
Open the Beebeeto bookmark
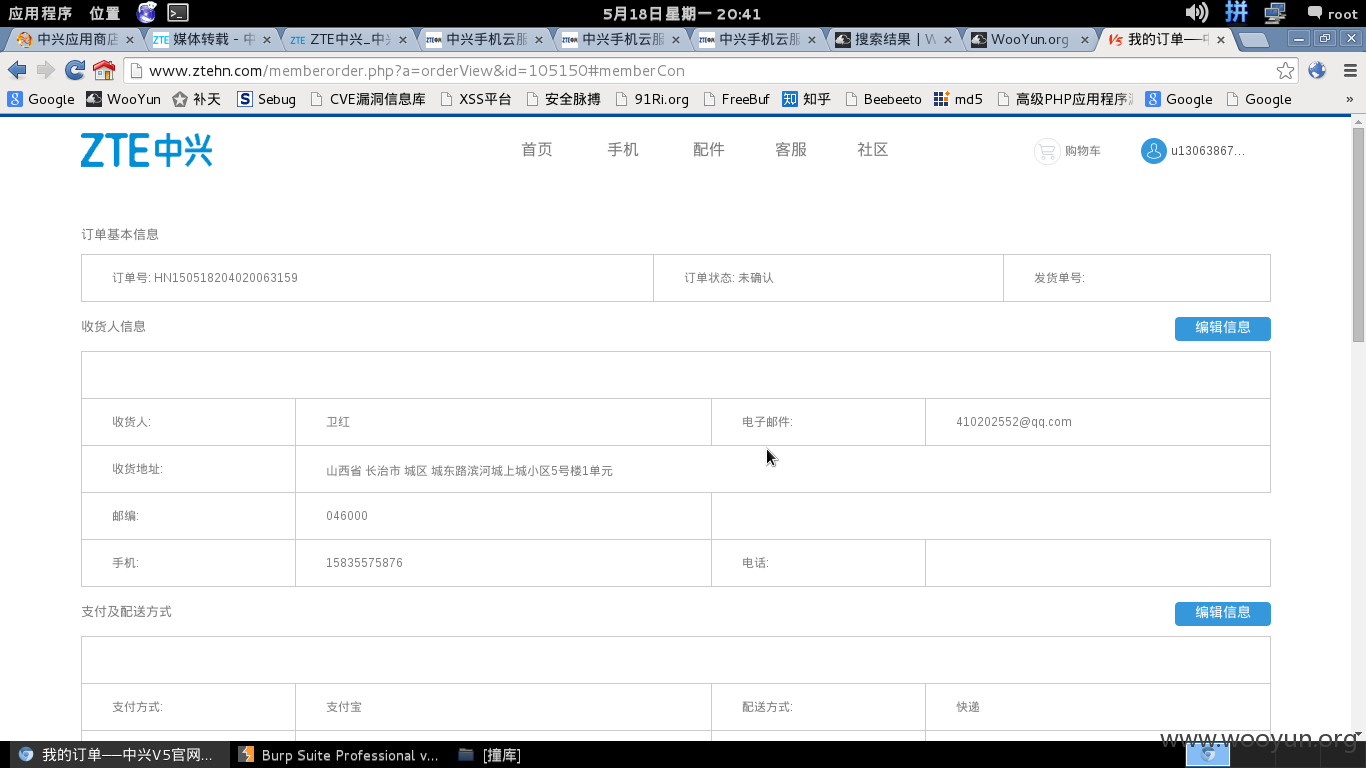point(884,99)
